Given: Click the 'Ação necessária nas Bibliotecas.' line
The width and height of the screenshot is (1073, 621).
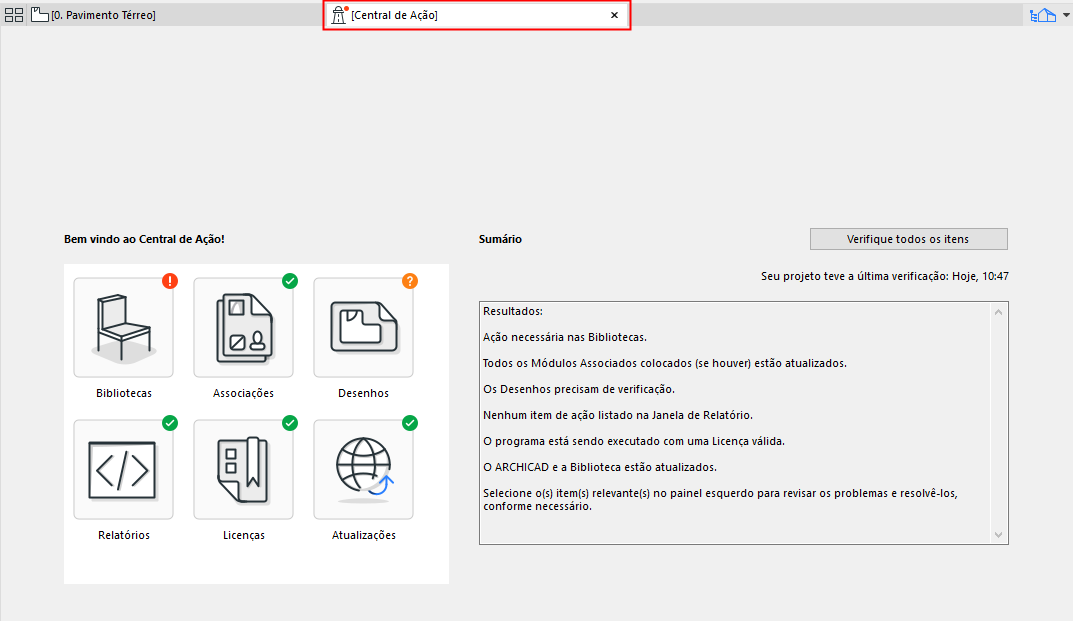Looking at the screenshot, I should click(565, 337).
